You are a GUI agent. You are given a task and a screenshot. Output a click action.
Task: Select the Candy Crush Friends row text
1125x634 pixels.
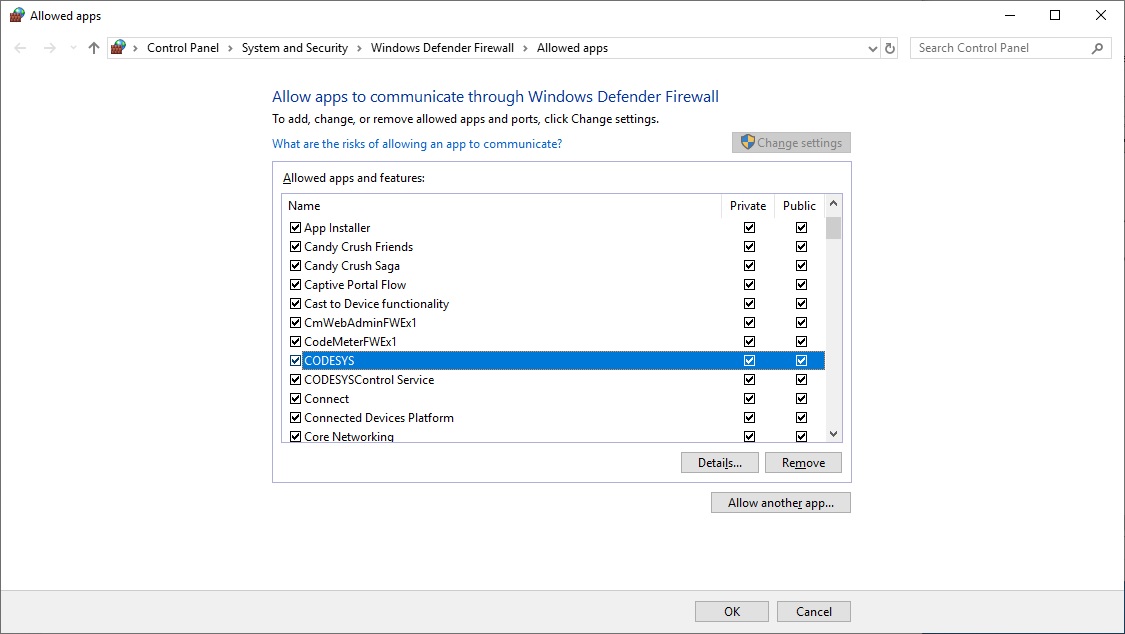(x=359, y=247)
